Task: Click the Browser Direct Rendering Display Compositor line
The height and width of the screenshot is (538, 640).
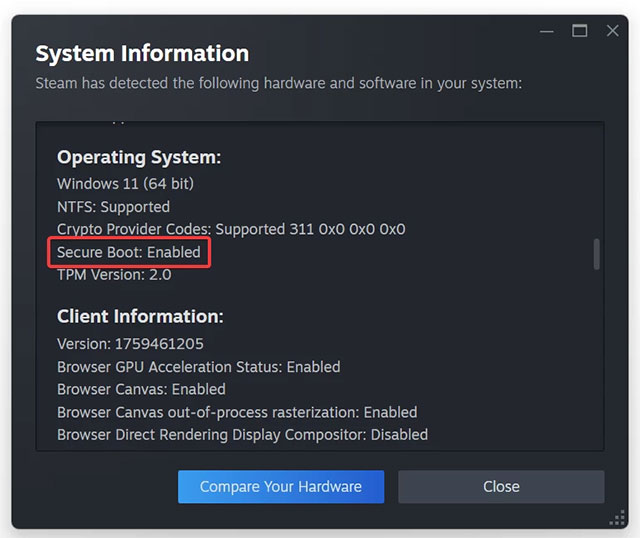Action: click(x=242, y=436)
